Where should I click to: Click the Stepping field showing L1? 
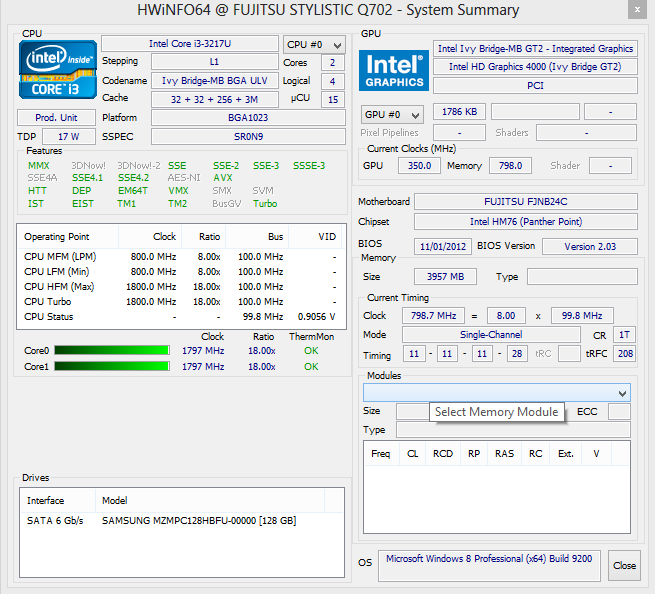pos(215,62)
